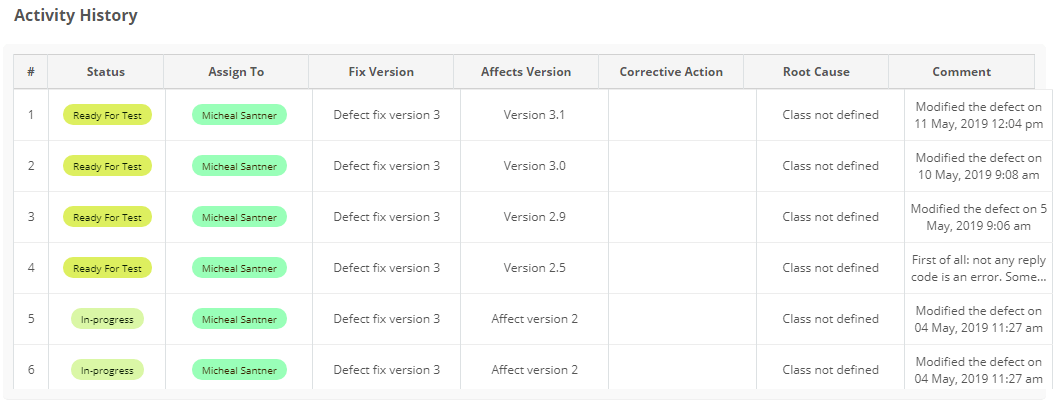1060x407 pixels.
Task: Select the Micheal Santner tag in row 2
Action: (239, 166)
